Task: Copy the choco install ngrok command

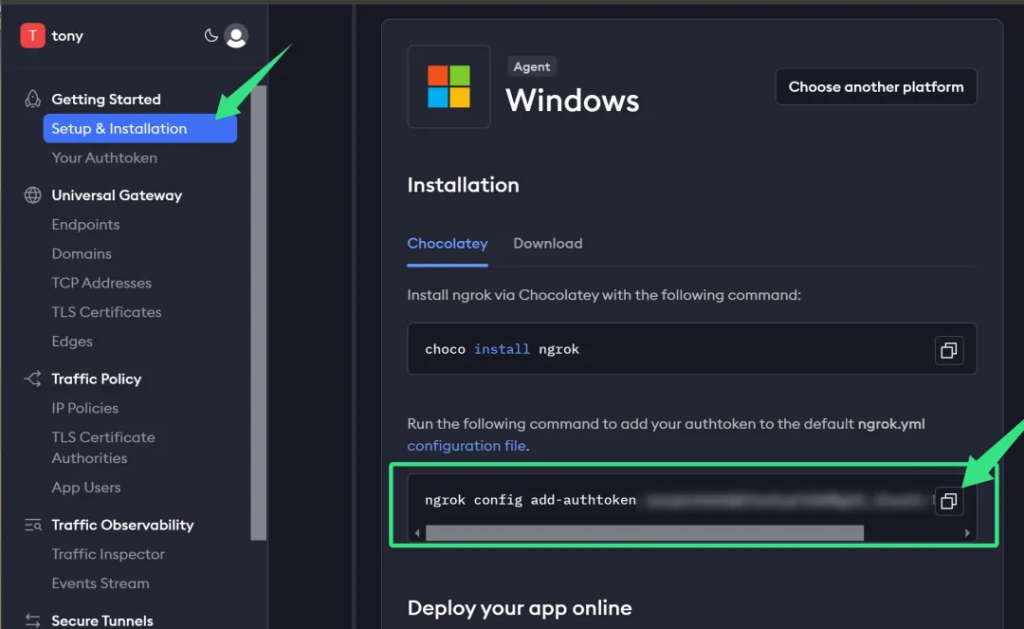Action: tap(949, 350)
